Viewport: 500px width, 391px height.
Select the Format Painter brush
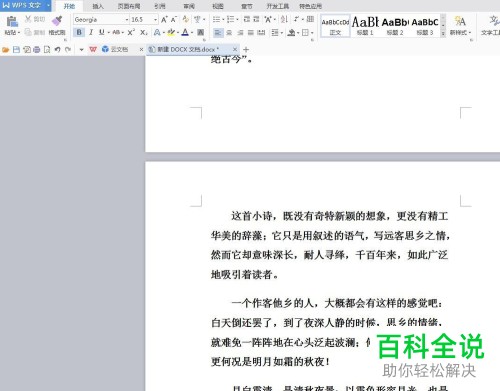click(x=57, y=21)
